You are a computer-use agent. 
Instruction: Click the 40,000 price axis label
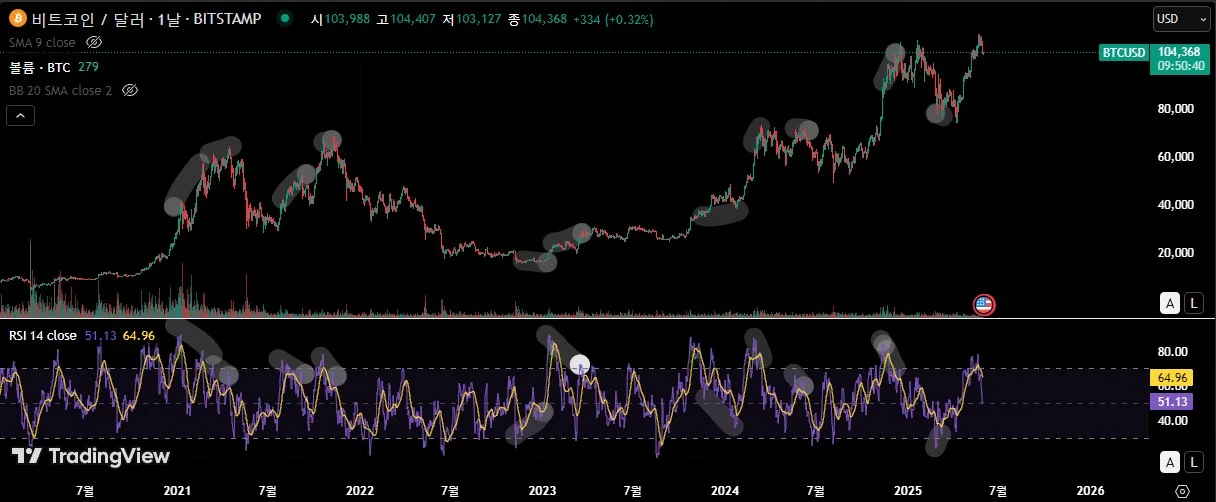[1176, 204]
